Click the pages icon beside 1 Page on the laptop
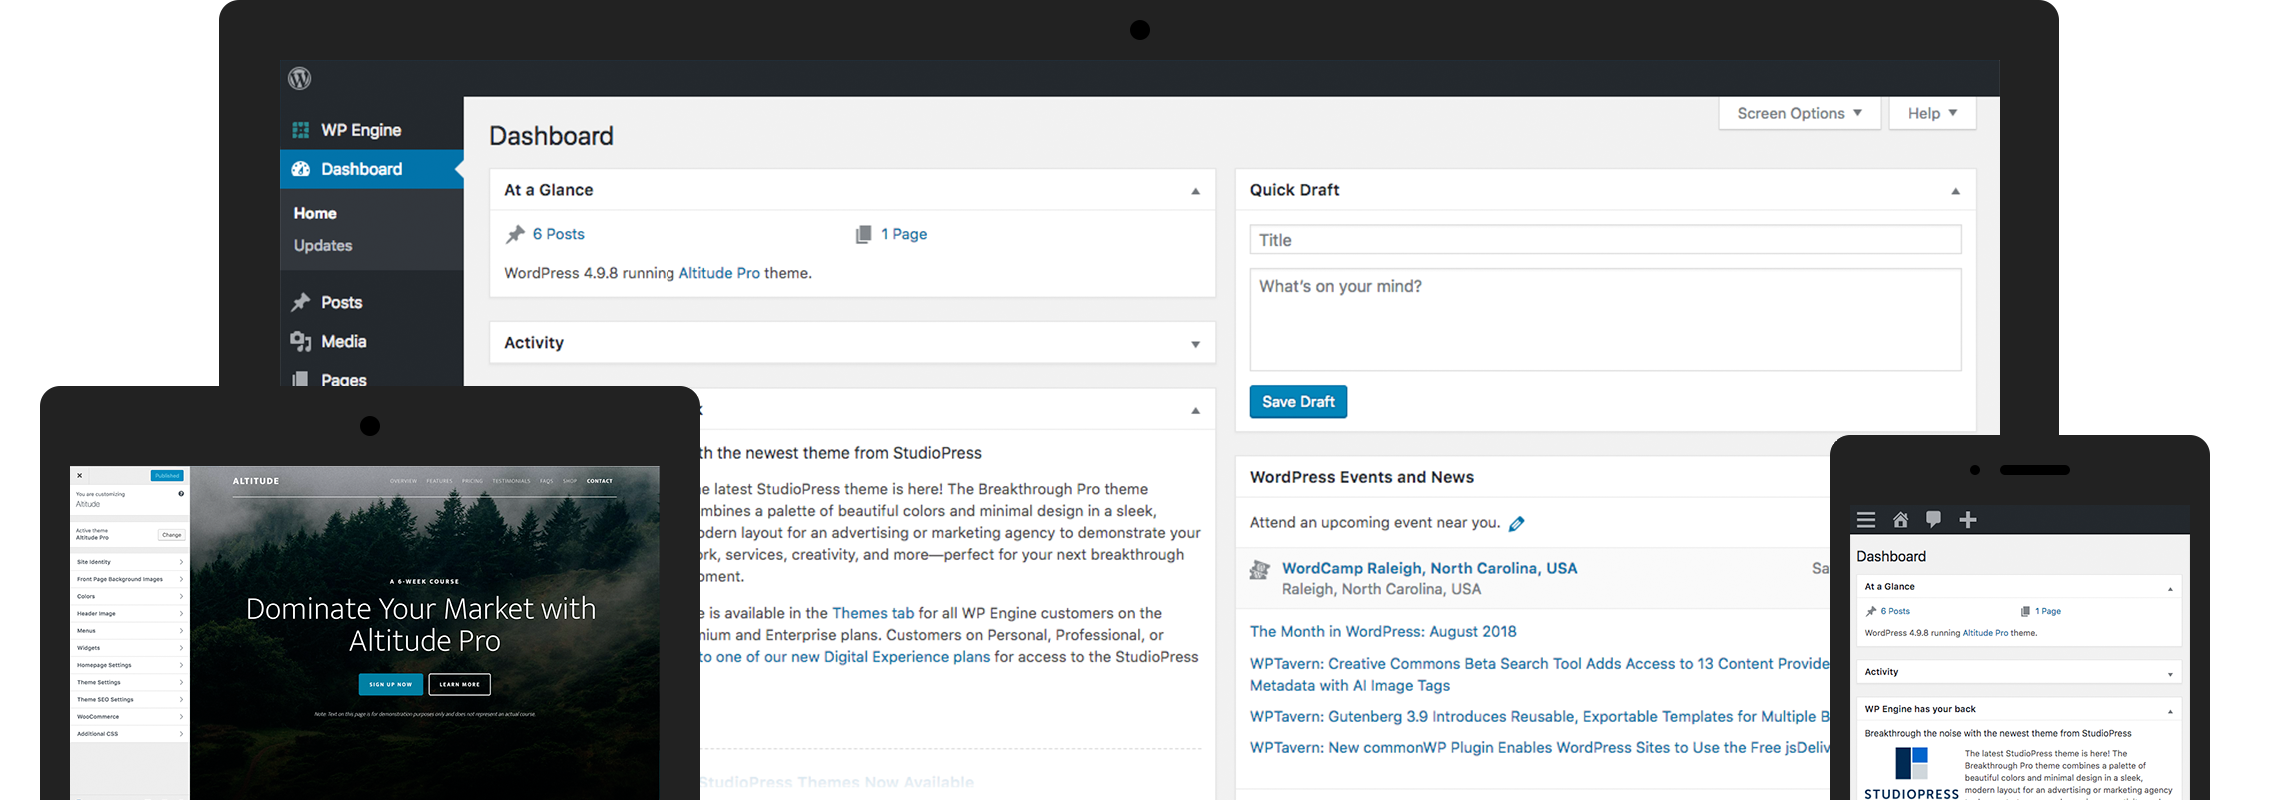The height and width of the screenshot is (800, 2280). tap(863, 234)
